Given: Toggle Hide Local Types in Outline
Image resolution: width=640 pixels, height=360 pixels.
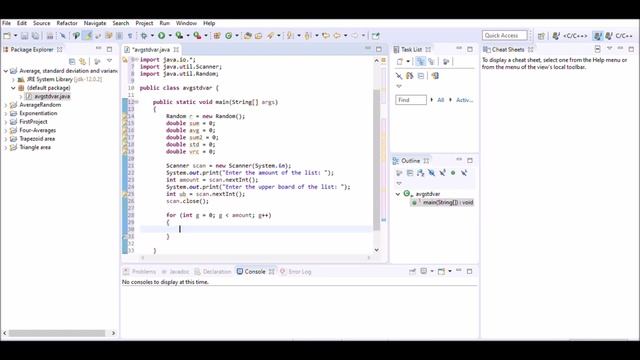Looking at the screenshot, I should 464,173.
